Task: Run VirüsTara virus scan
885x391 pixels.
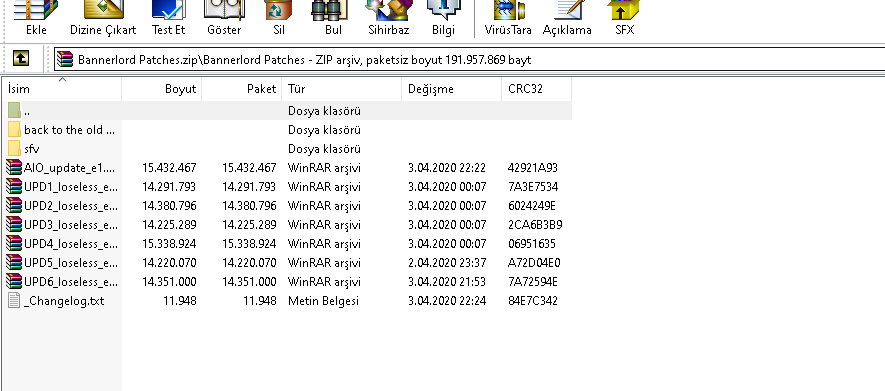Action: click(508, 17)
